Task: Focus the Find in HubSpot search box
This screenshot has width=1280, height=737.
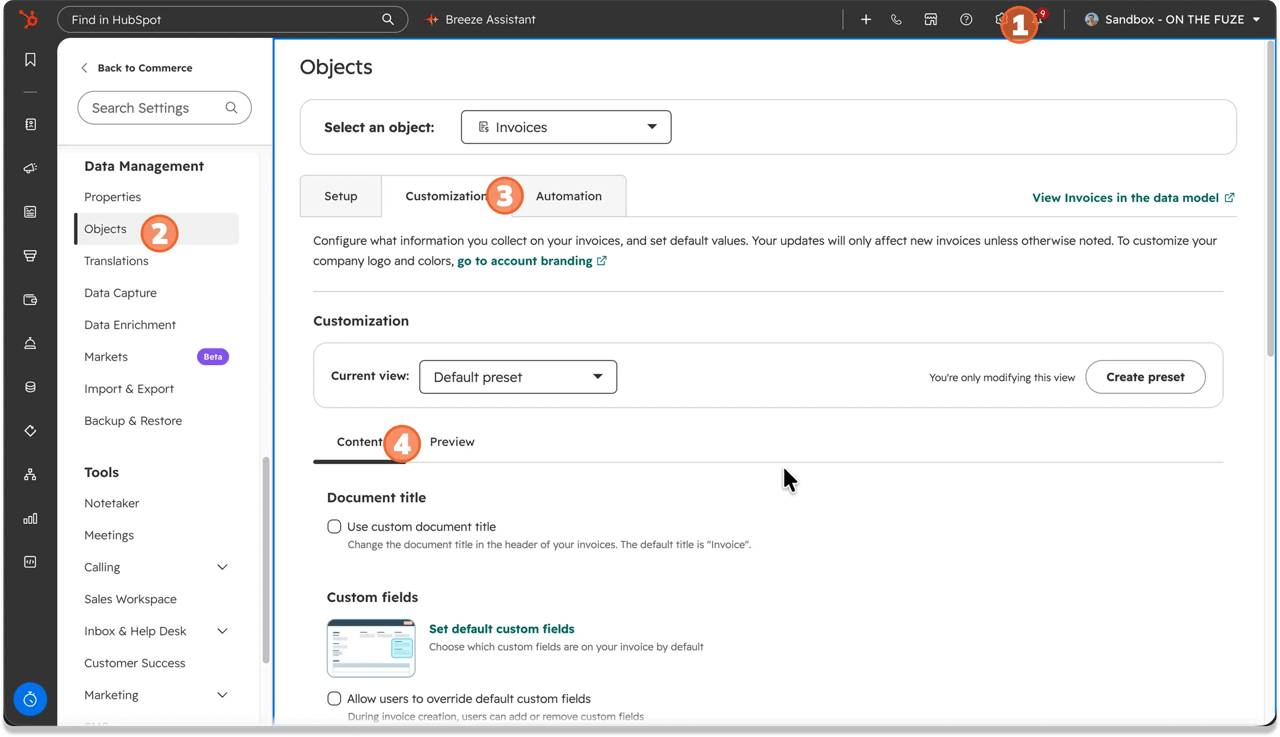Action: click(232, 19)
